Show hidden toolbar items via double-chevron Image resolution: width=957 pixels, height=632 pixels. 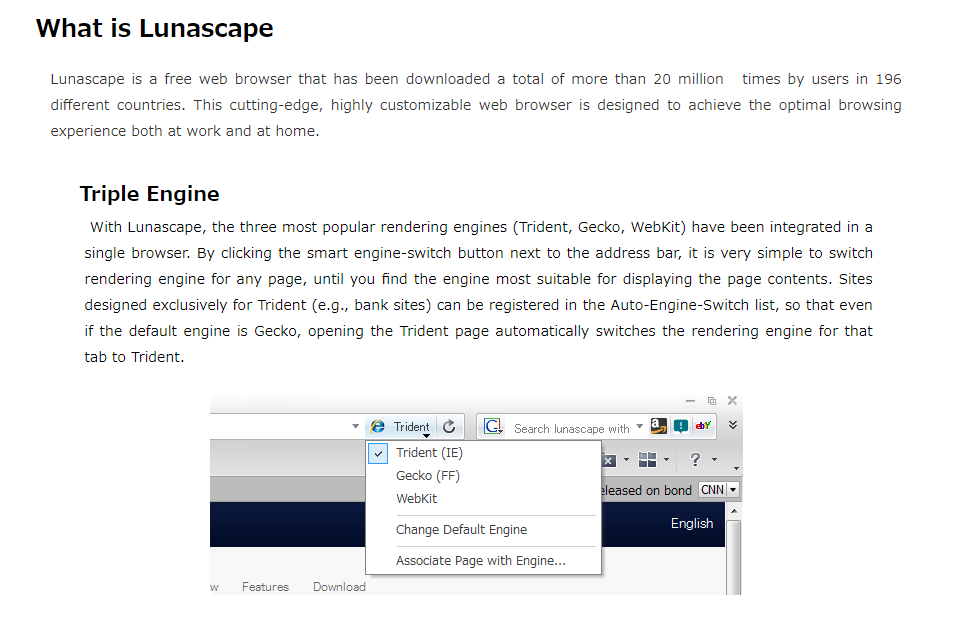[x=733, y=425]
